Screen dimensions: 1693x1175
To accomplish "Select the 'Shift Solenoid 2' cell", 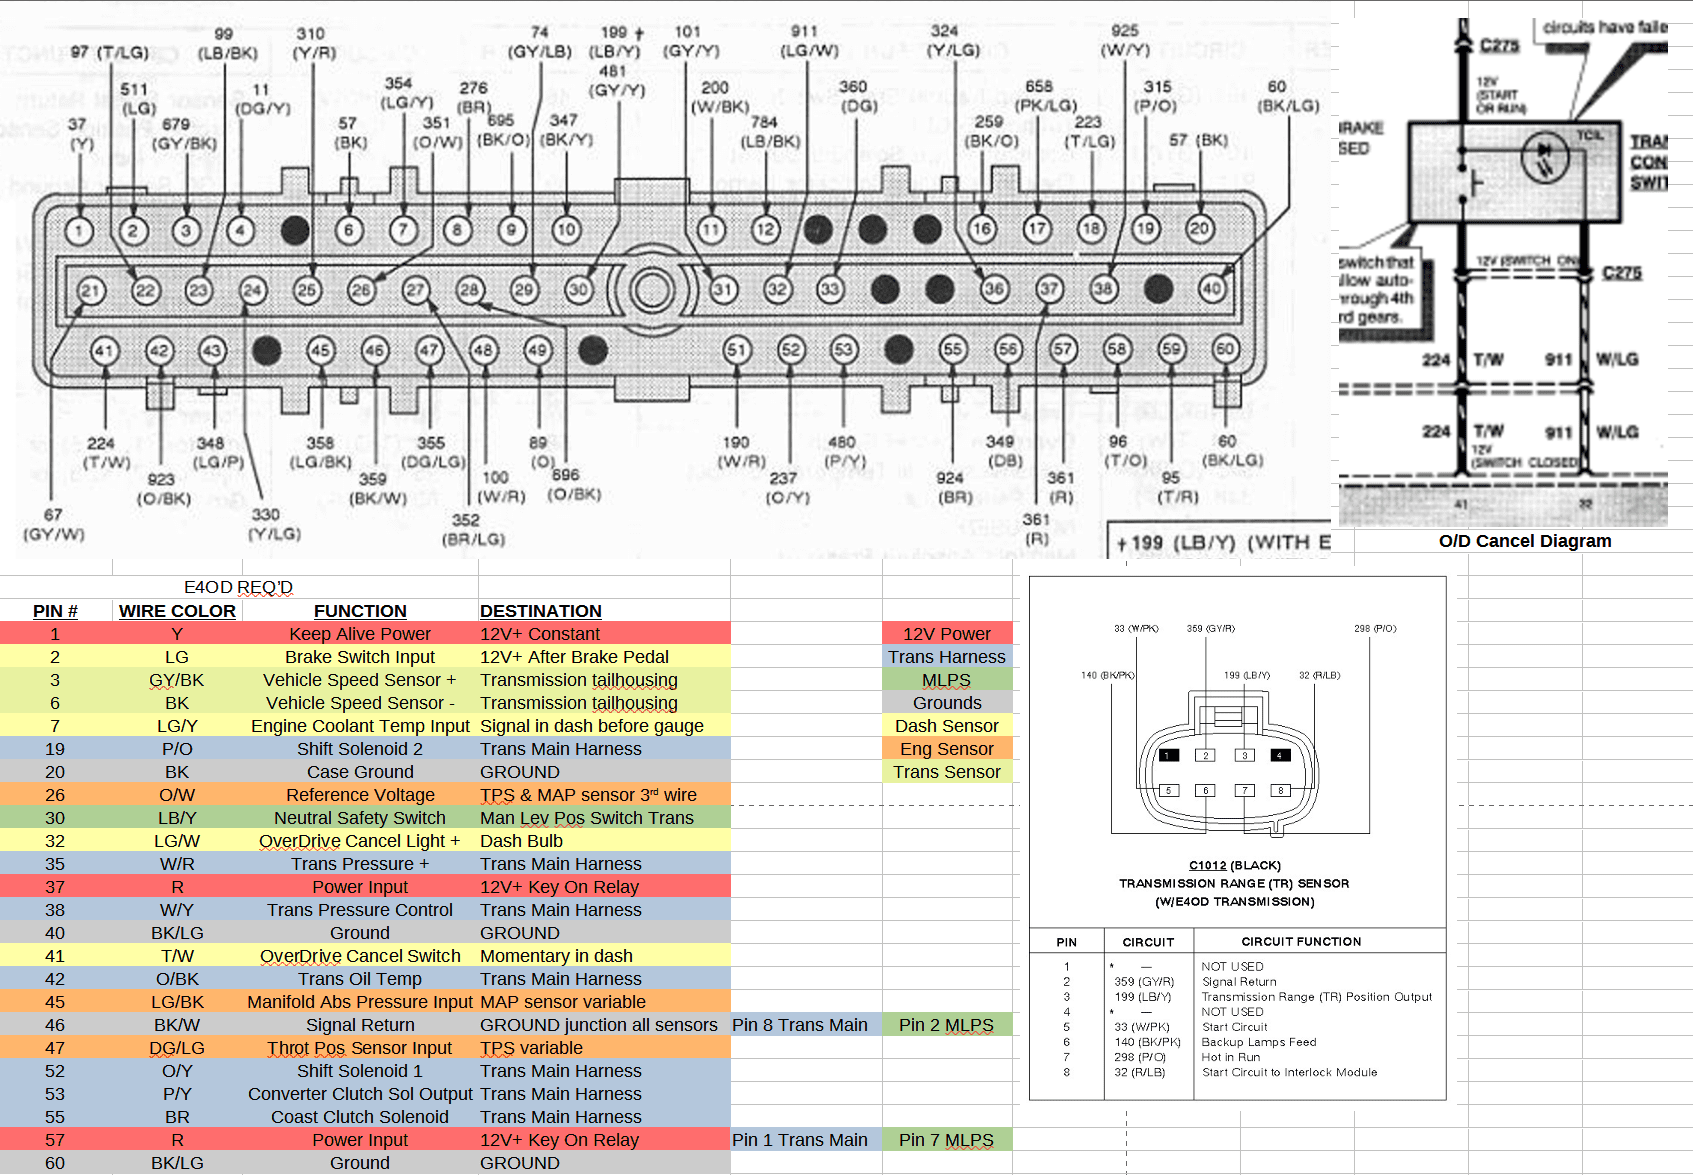I will (360, 749).
